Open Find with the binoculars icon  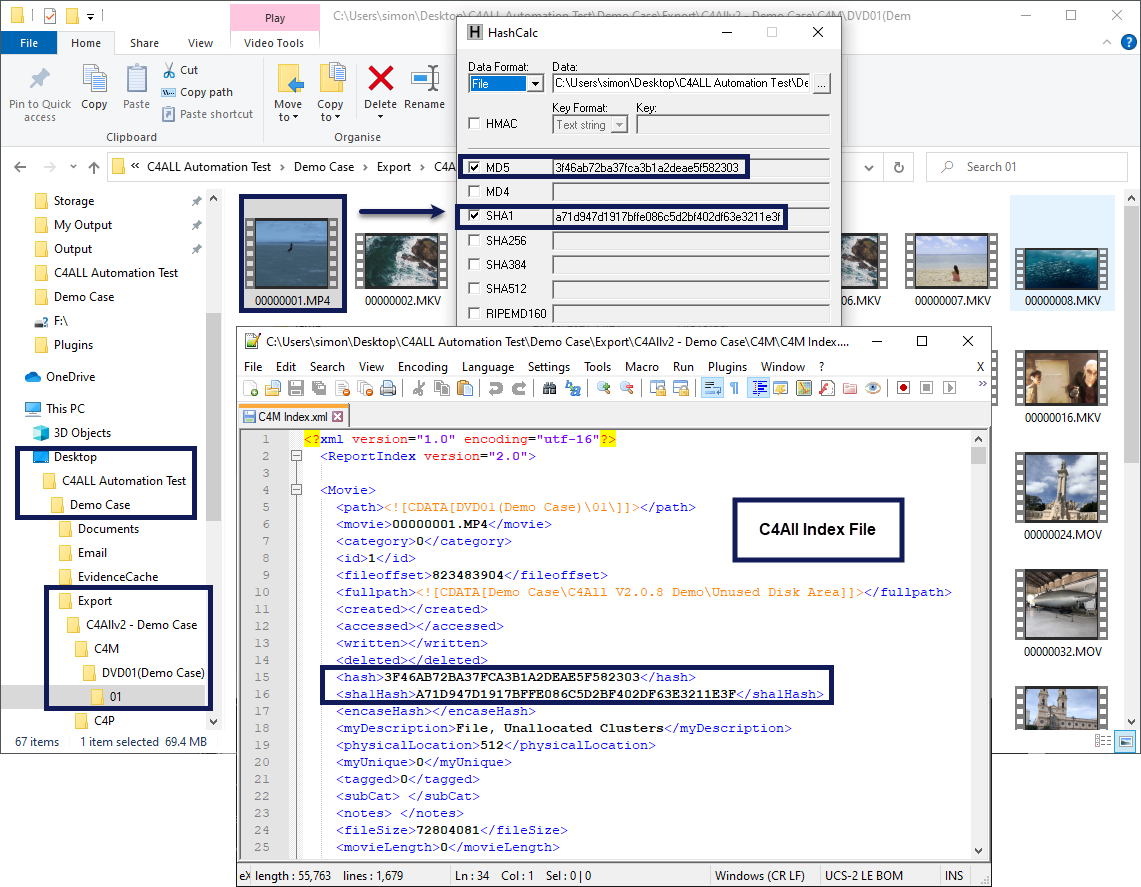point(549,389)
